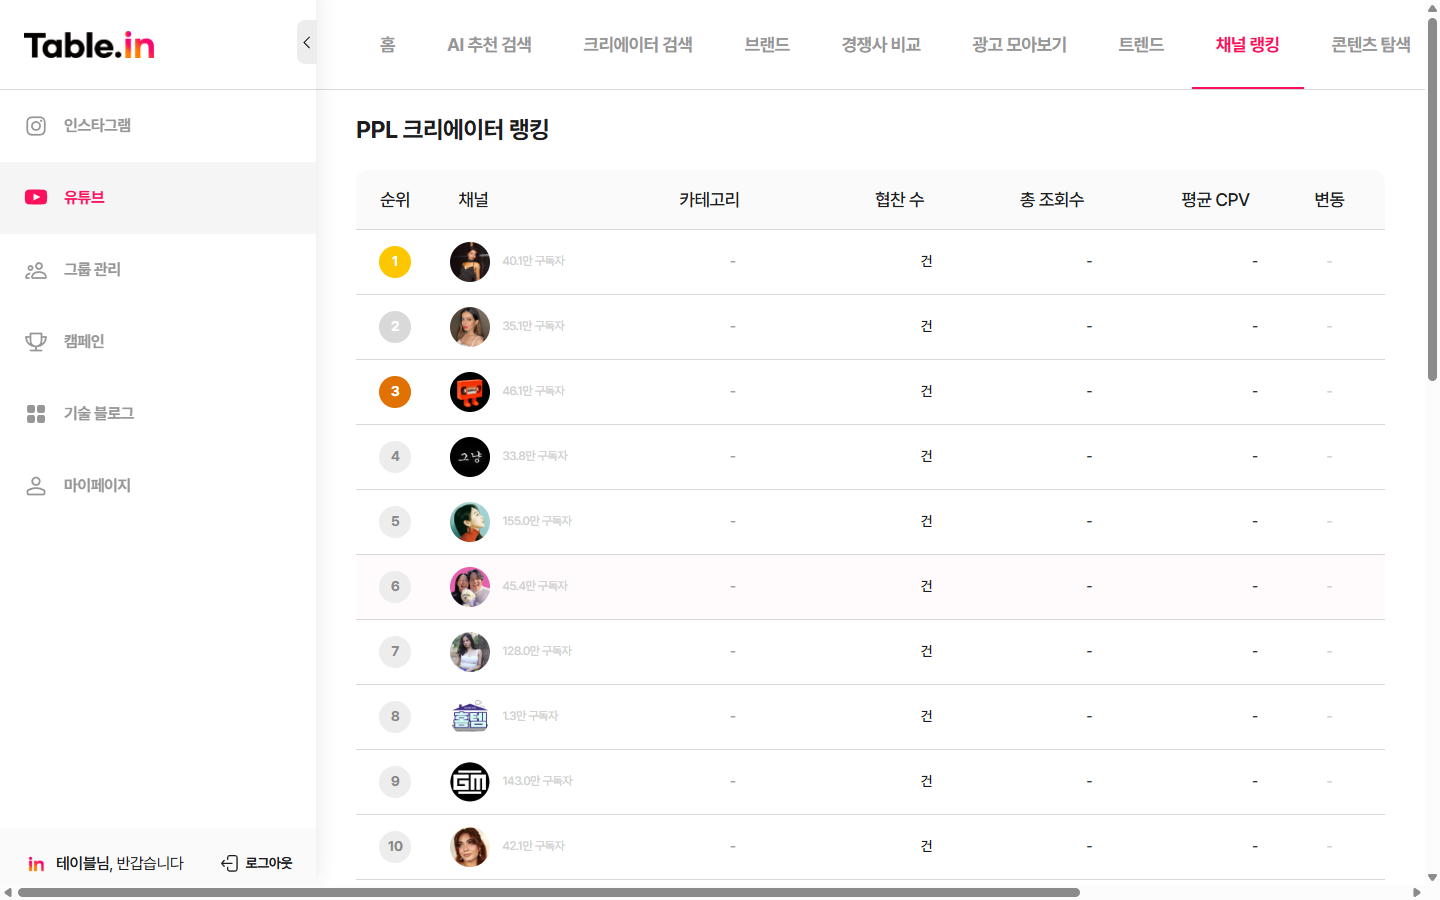This screenshot has width=1440, height=900.
Task: Select the YouTube sidebar icon
Action: 36,196
